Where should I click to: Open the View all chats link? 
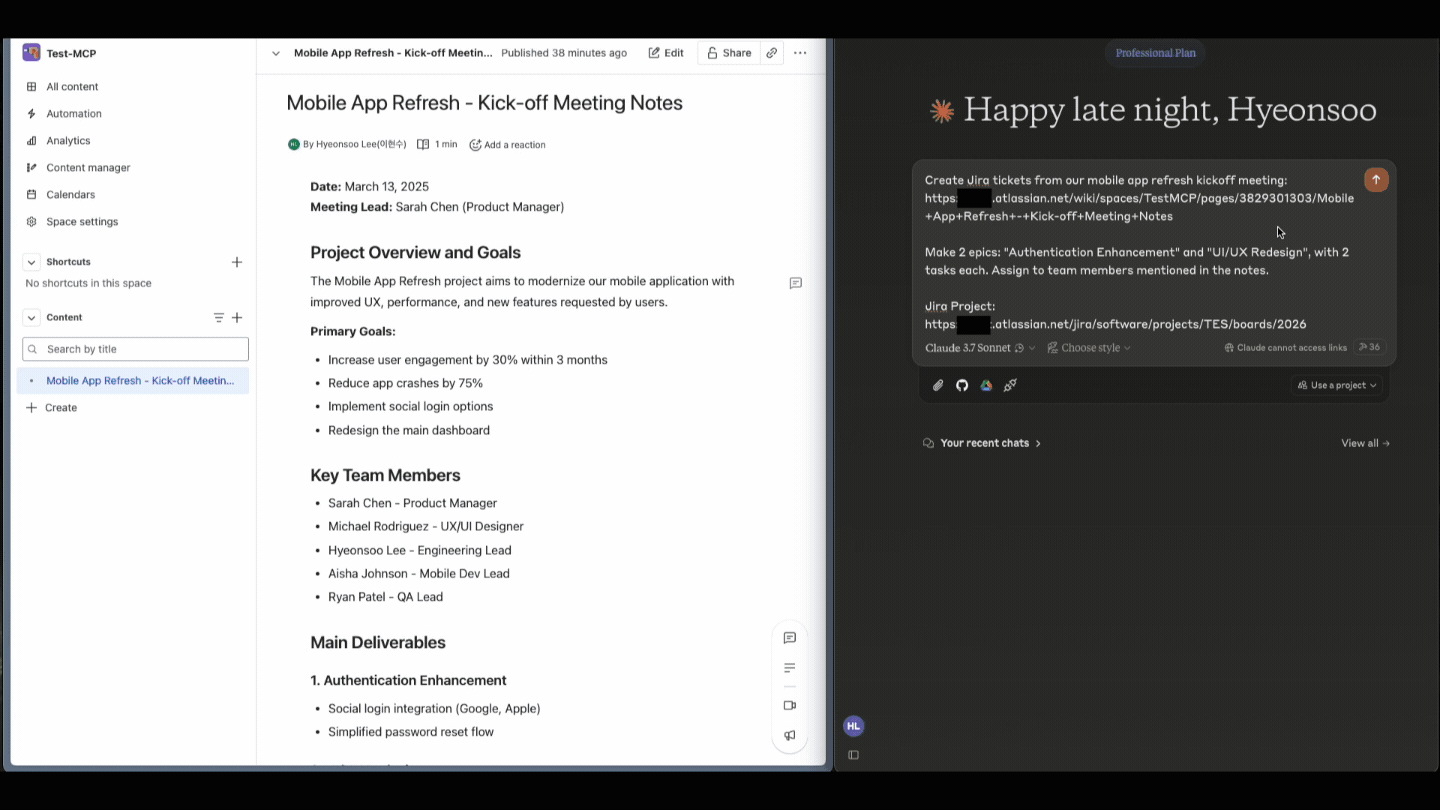1365,443
